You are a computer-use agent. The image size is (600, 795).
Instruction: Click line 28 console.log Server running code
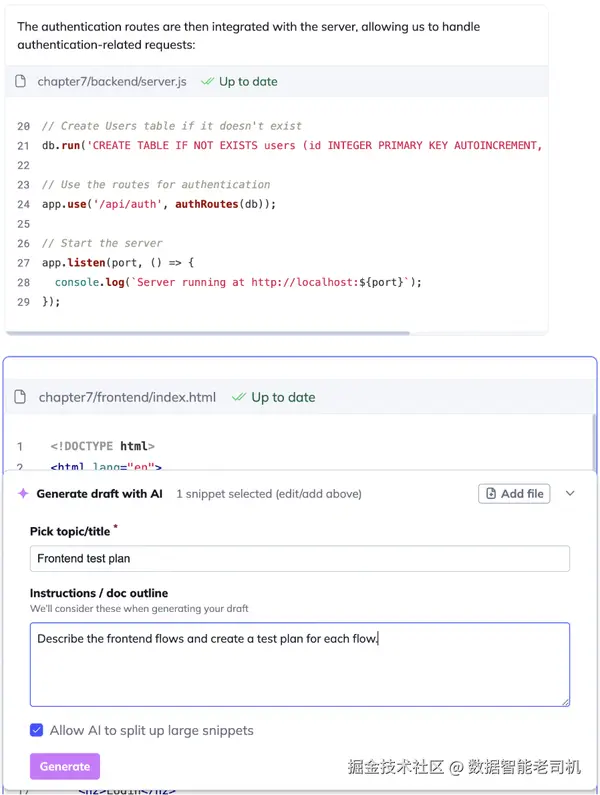(x=238, y=282)
